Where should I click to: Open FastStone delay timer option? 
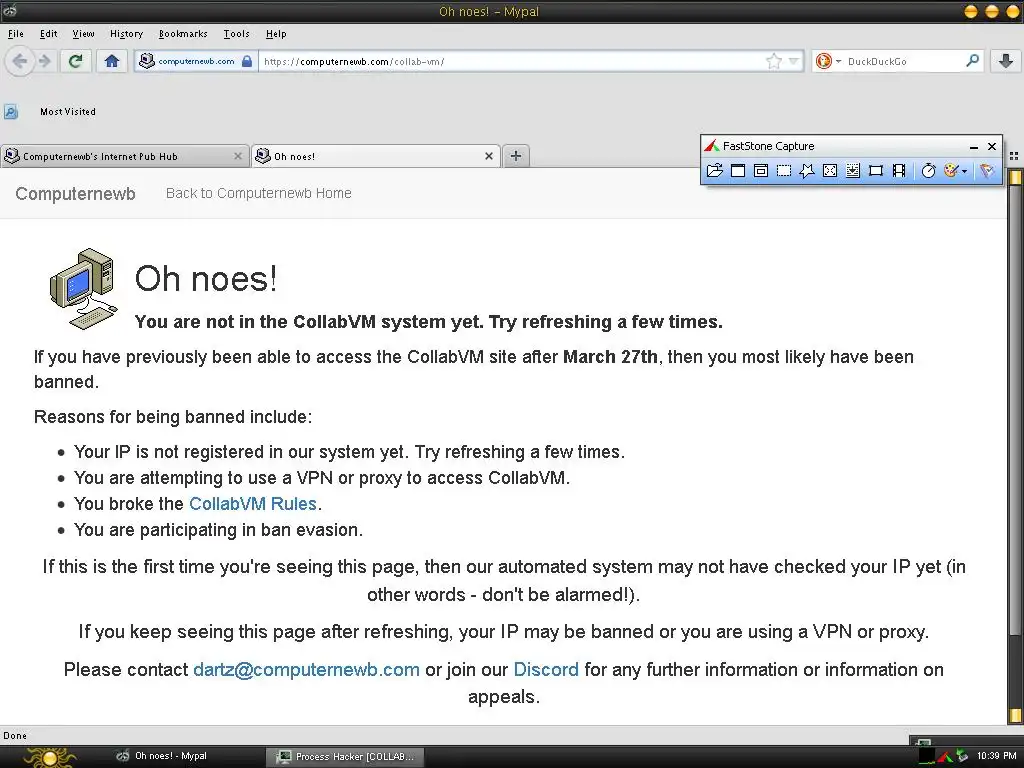928,170
